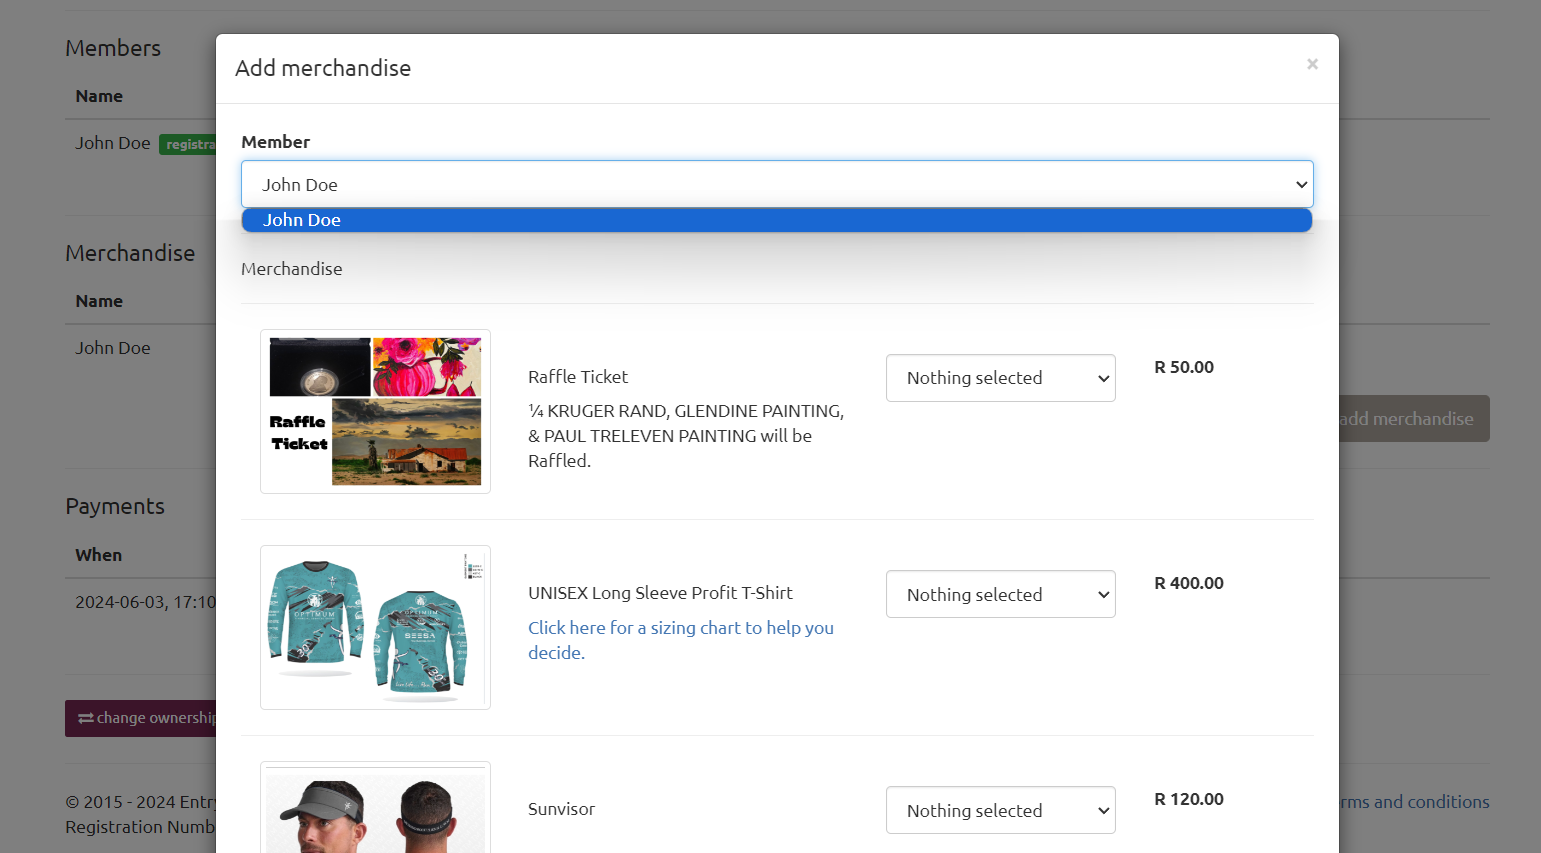Click the 'When' column header
The image size is (1541, 853).
[x=99, y=555]
